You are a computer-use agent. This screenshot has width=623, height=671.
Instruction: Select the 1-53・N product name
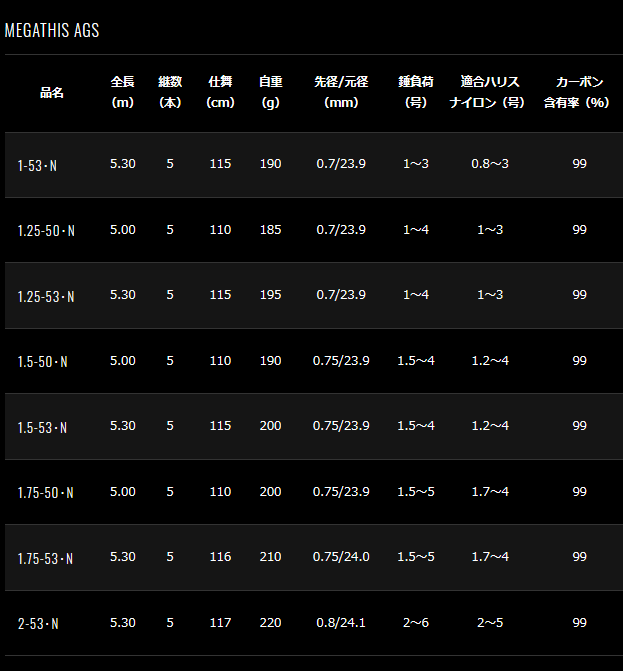click(37, 166)
